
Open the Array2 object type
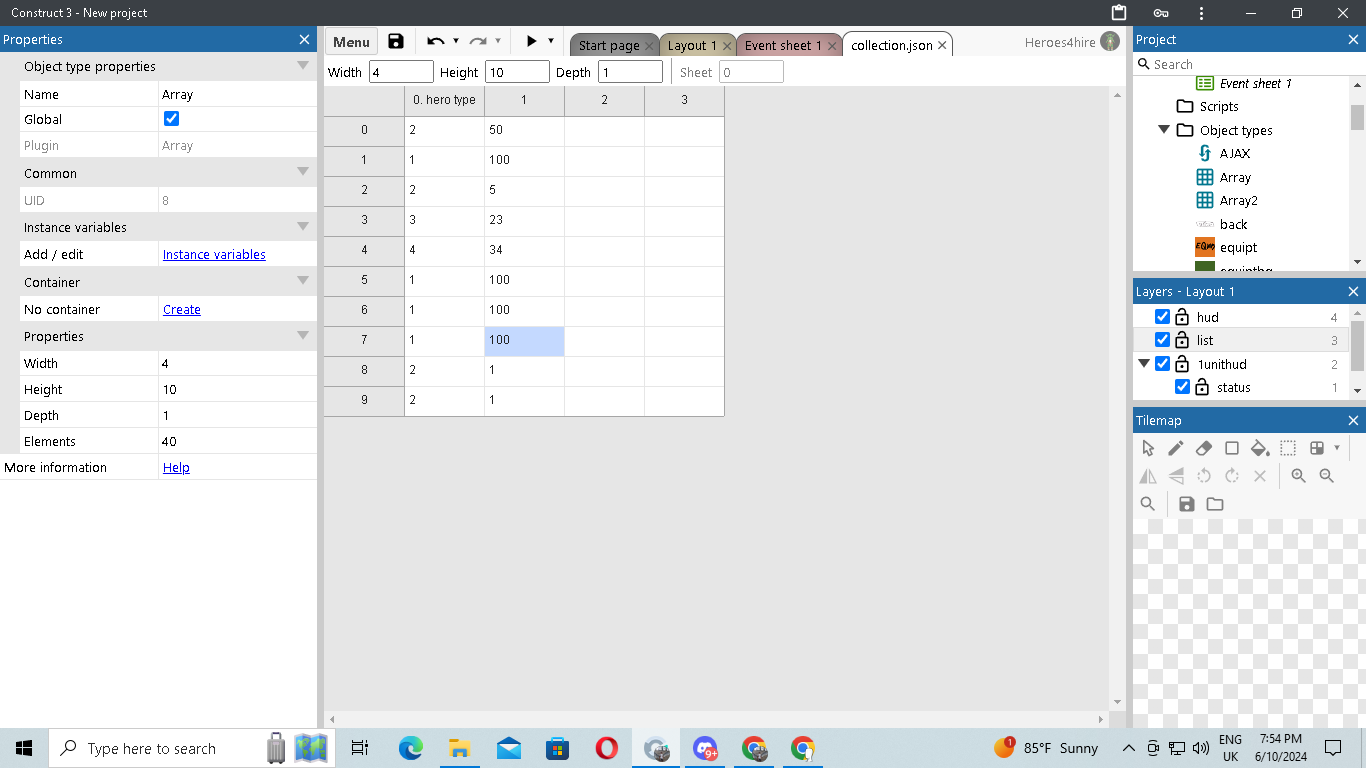pyautogui.click(x=1238, y=201)
